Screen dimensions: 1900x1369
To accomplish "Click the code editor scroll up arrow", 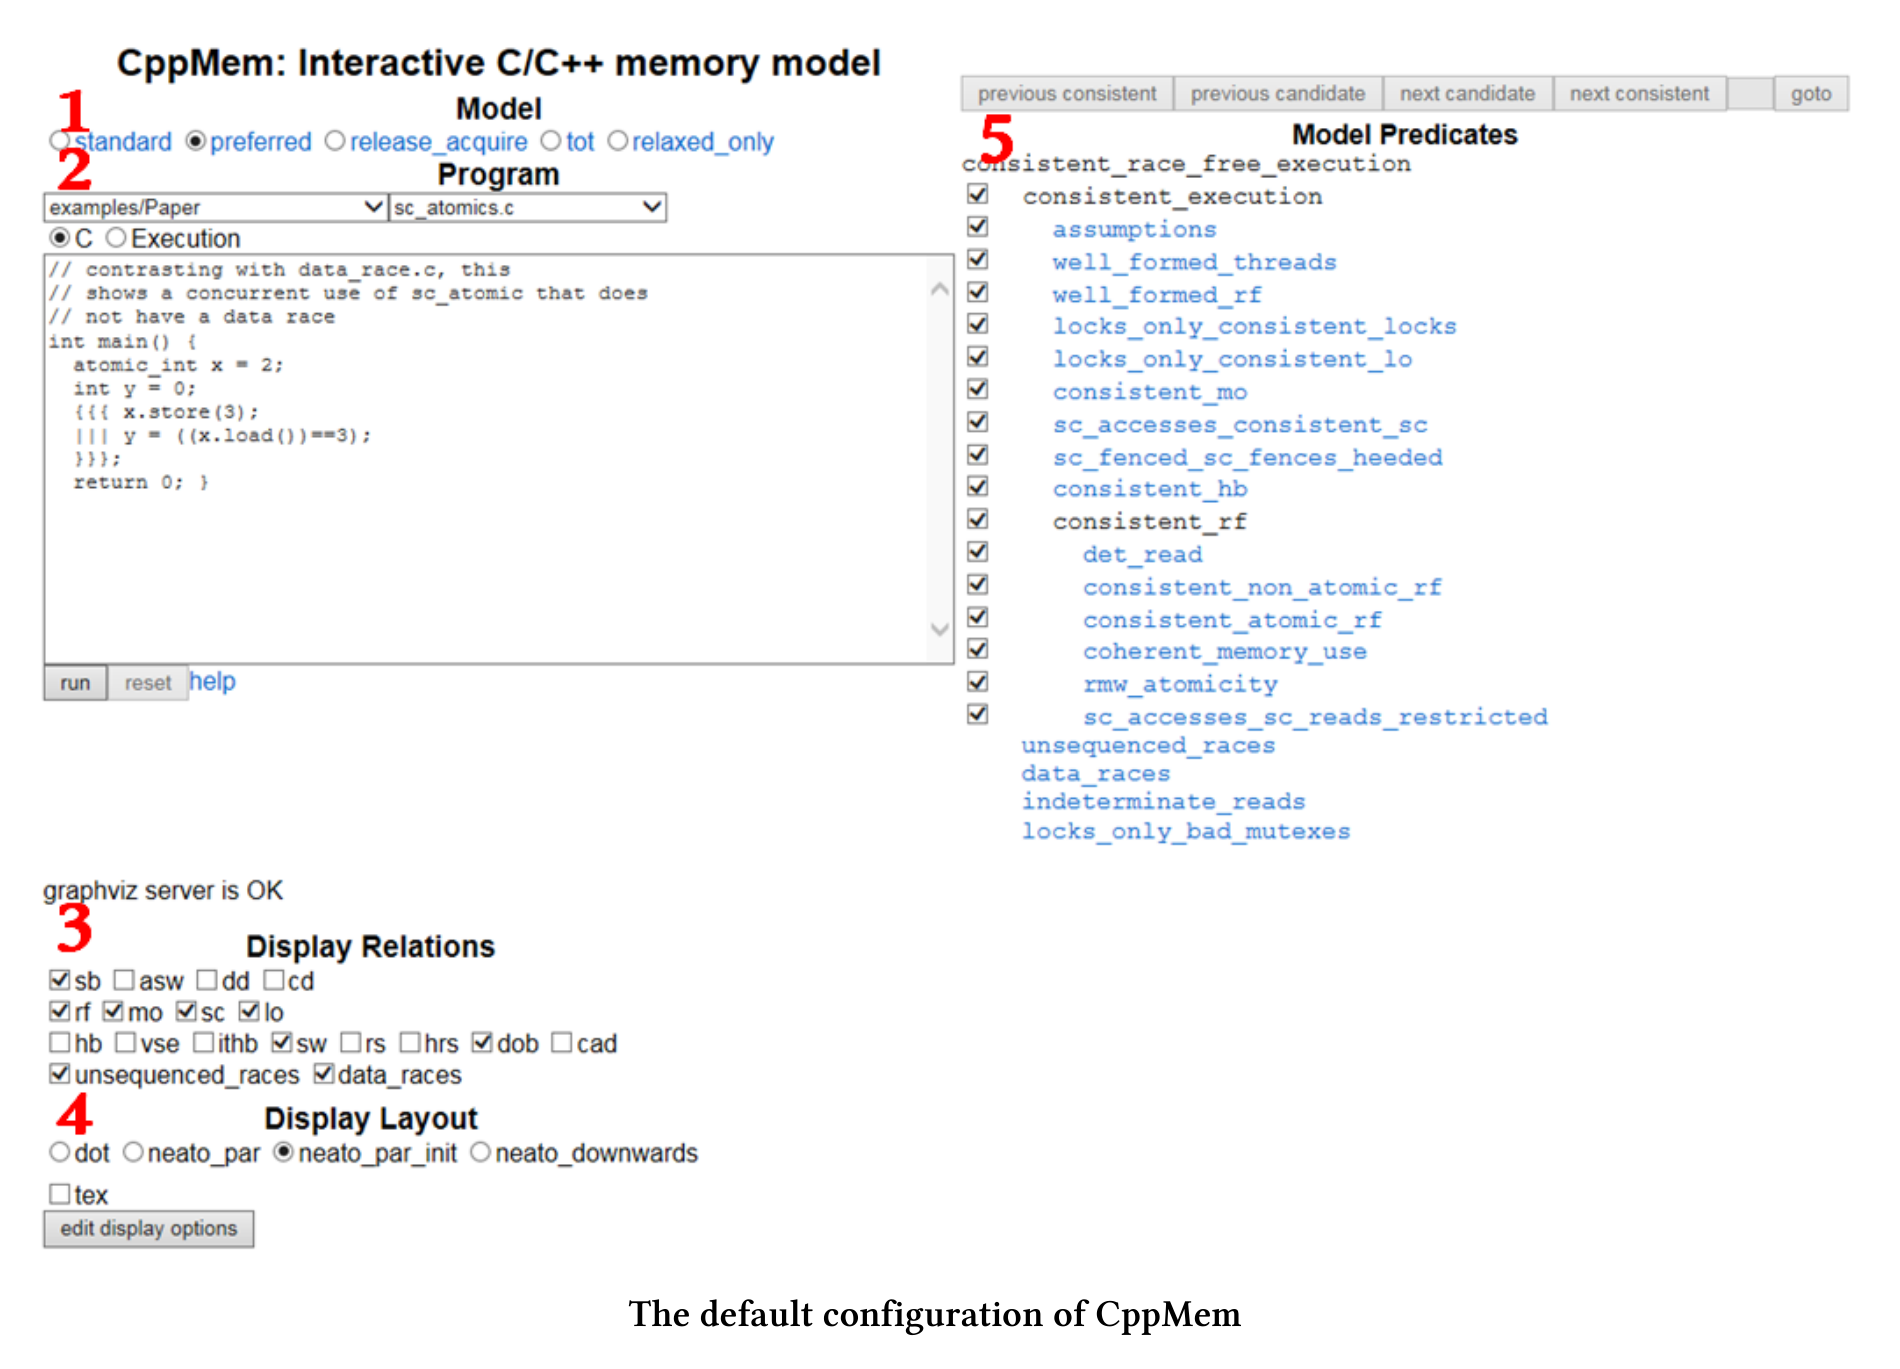I will pos(940,289).
